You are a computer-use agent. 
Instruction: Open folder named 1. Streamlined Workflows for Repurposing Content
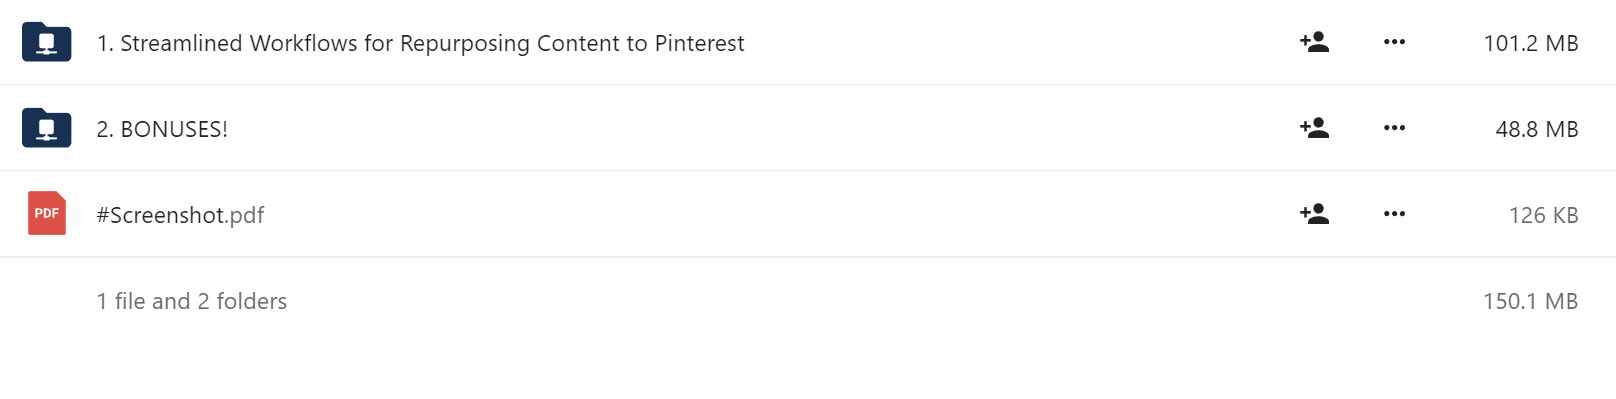click(x=420, y=43)
